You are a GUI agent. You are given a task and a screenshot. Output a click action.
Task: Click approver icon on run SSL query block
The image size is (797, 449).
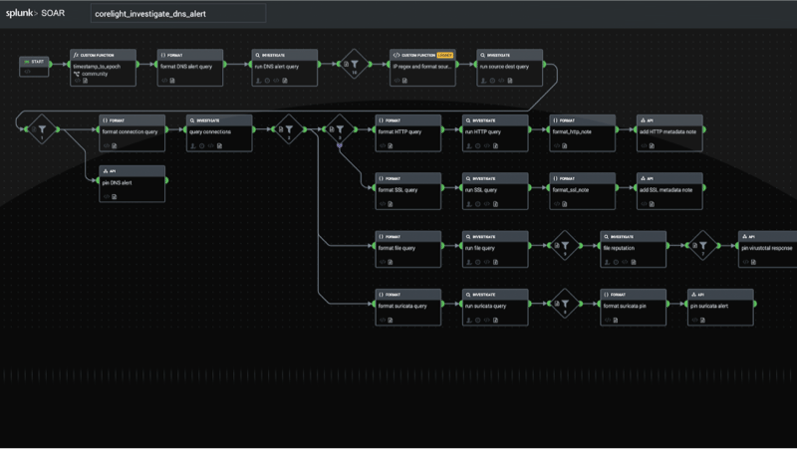[469, 204]
